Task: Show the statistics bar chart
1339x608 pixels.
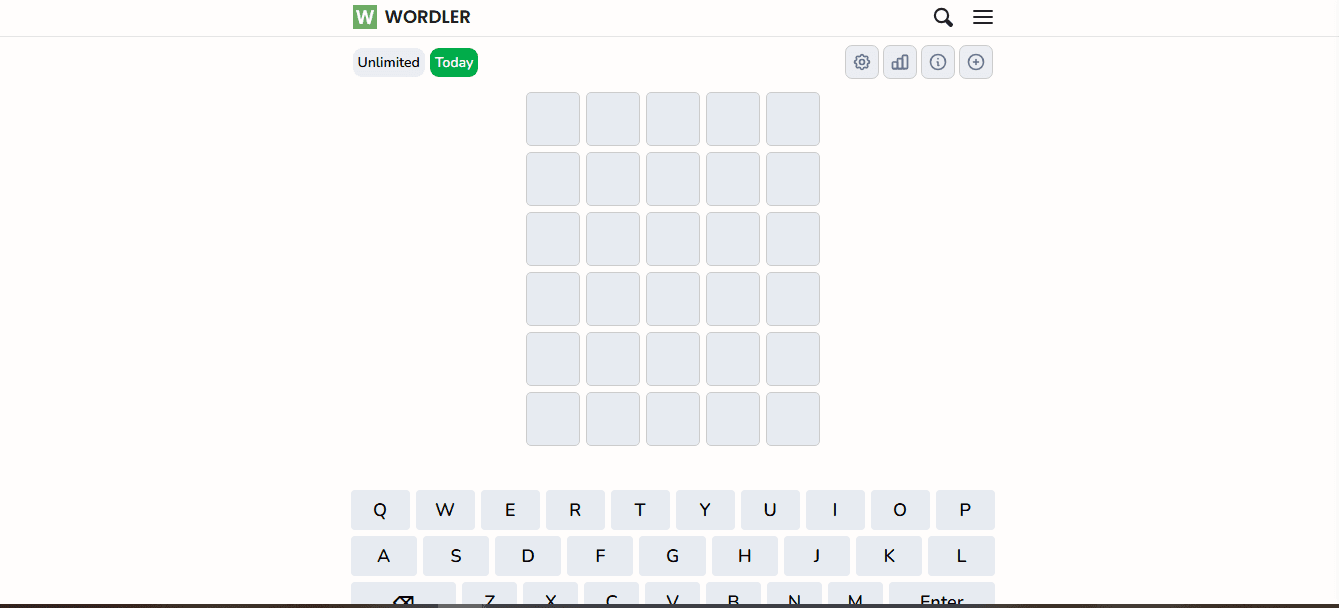Action: click(900, 62)
